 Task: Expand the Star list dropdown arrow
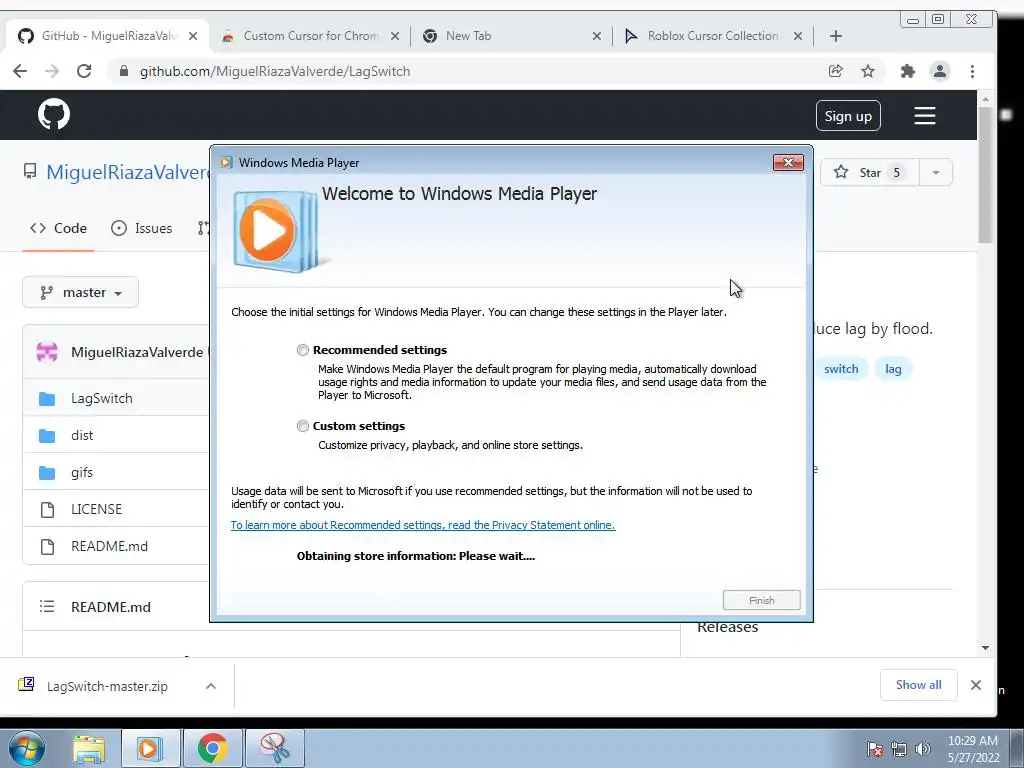(x=936, y=172)
